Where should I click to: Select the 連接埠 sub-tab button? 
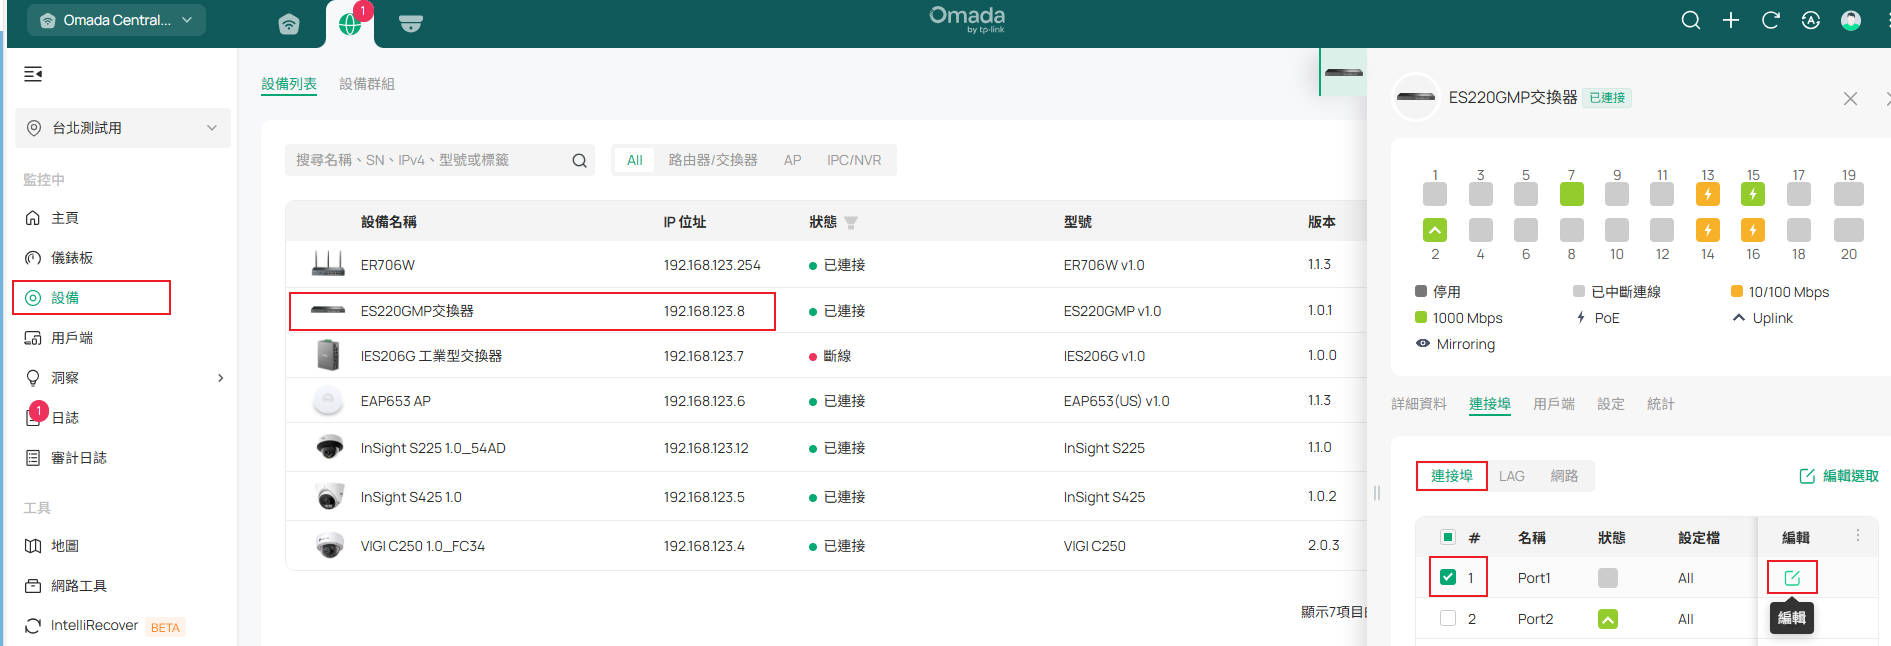[x=1452, y=476]
